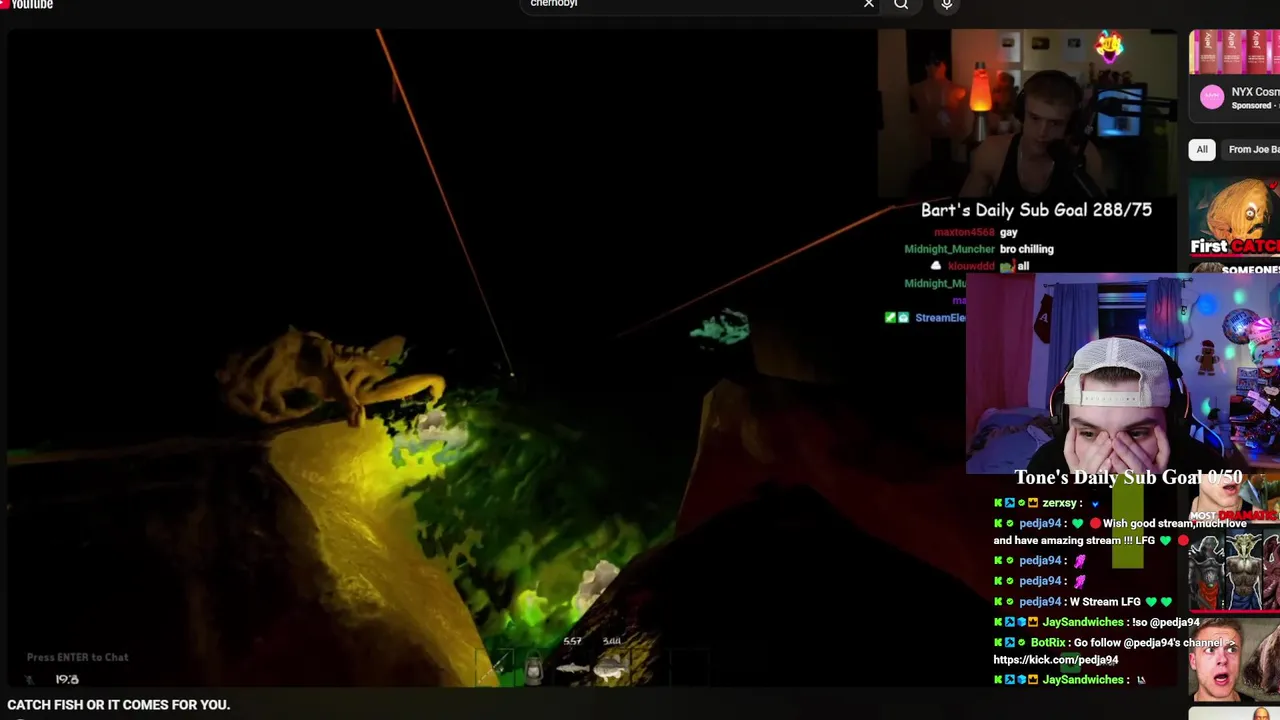Open the shocked man with bear thumbnail
This screenshot has width=1280, height=720.
[1234, 660]
